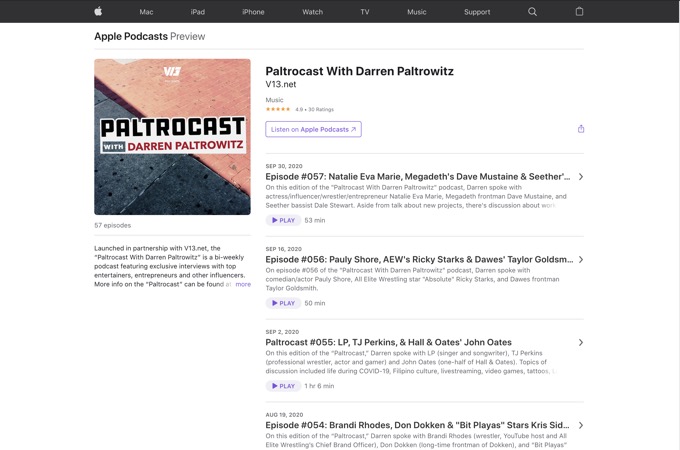This screenshot has width=680, height=450.
Task: Click the '53 min' duration
Action: click(x=315, y=220)
